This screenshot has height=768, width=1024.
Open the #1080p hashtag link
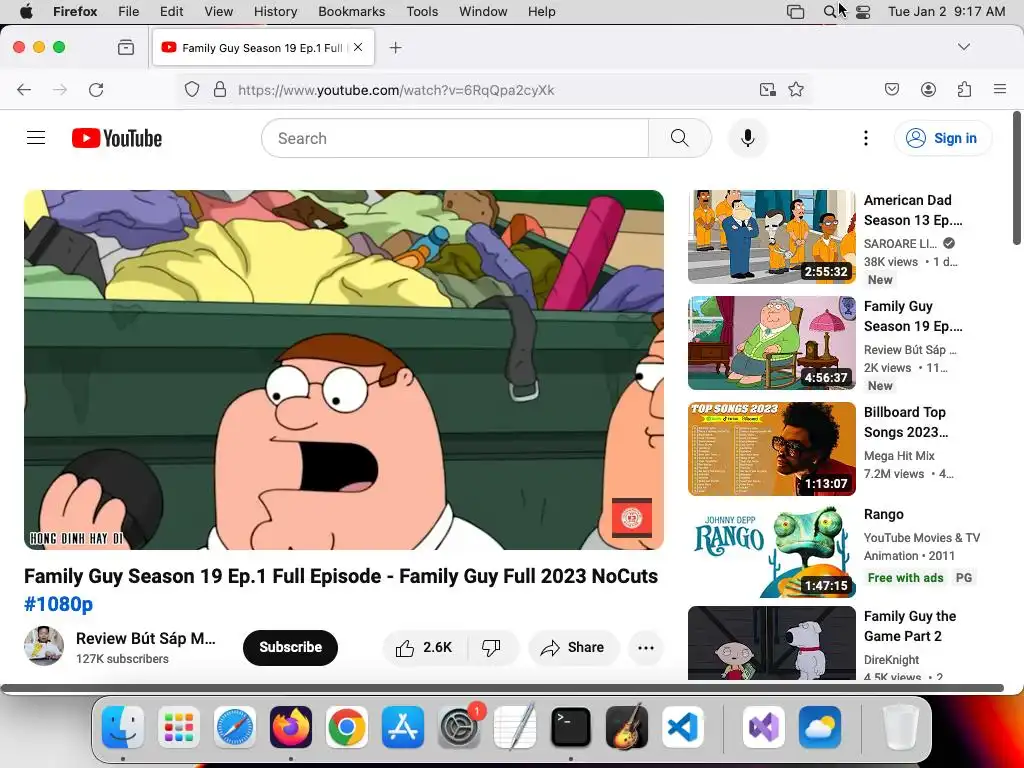[x=58, y=604]
